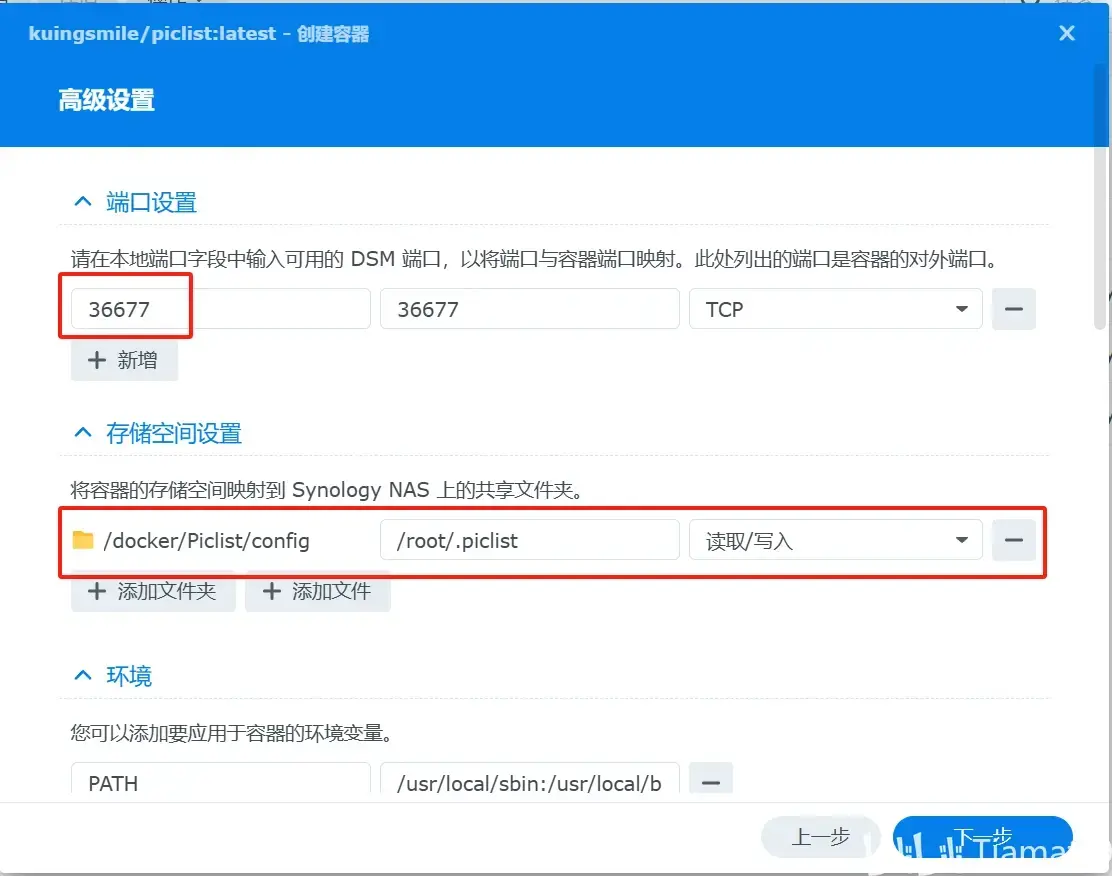Remove the 36677 port mapping row

click(x=1013, y=309)
